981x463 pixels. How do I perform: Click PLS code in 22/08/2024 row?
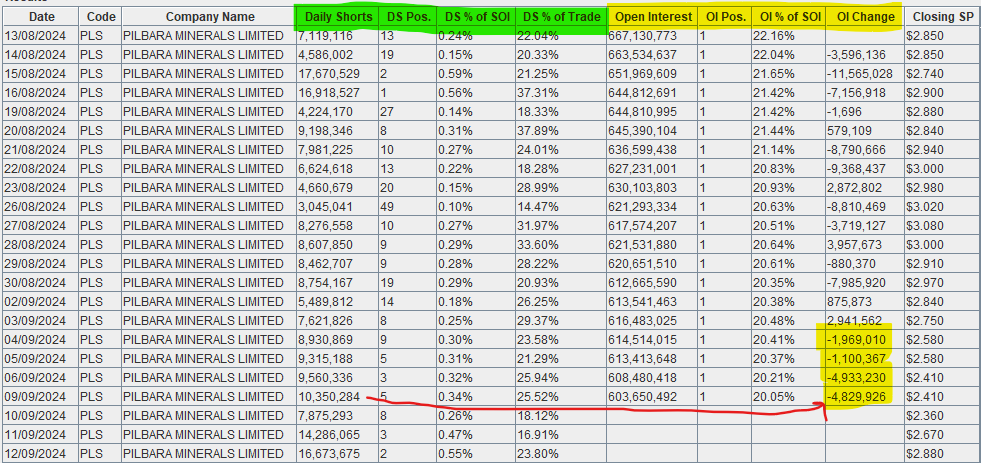coord(91,169)
